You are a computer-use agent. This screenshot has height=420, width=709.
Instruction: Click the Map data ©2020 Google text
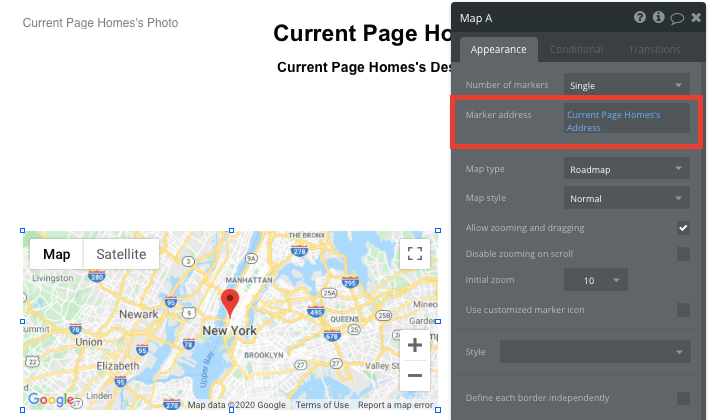point(236,405)
